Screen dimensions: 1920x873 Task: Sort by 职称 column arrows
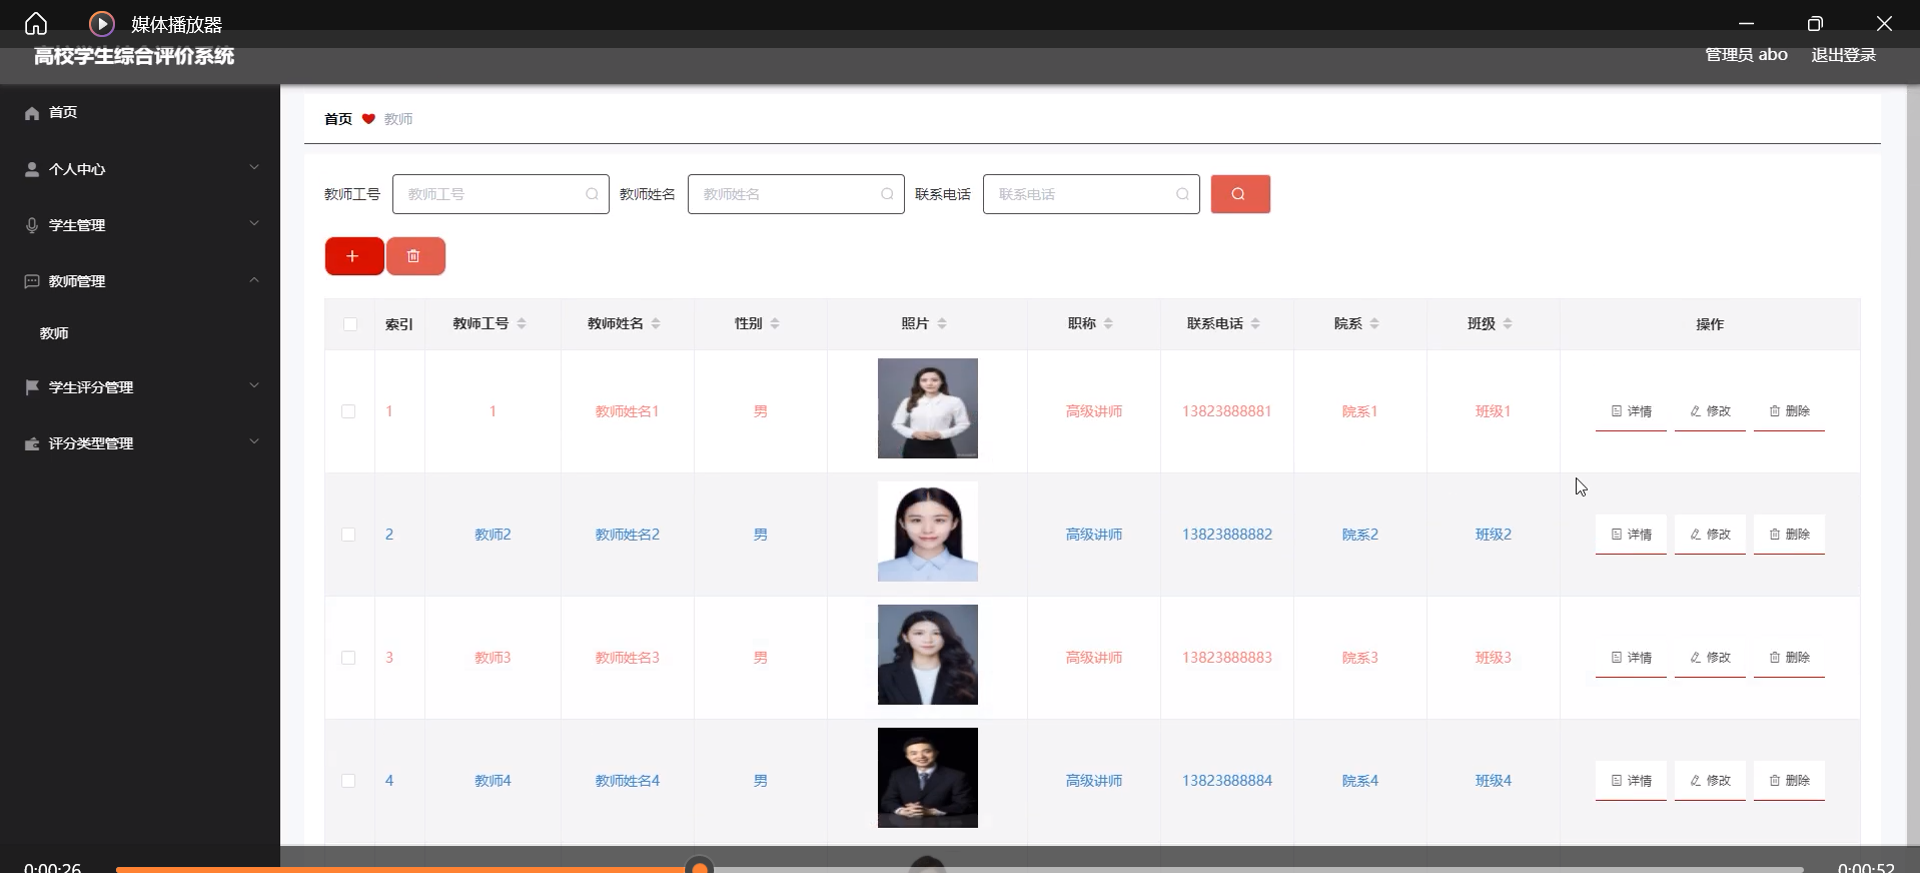(1109, 323)
